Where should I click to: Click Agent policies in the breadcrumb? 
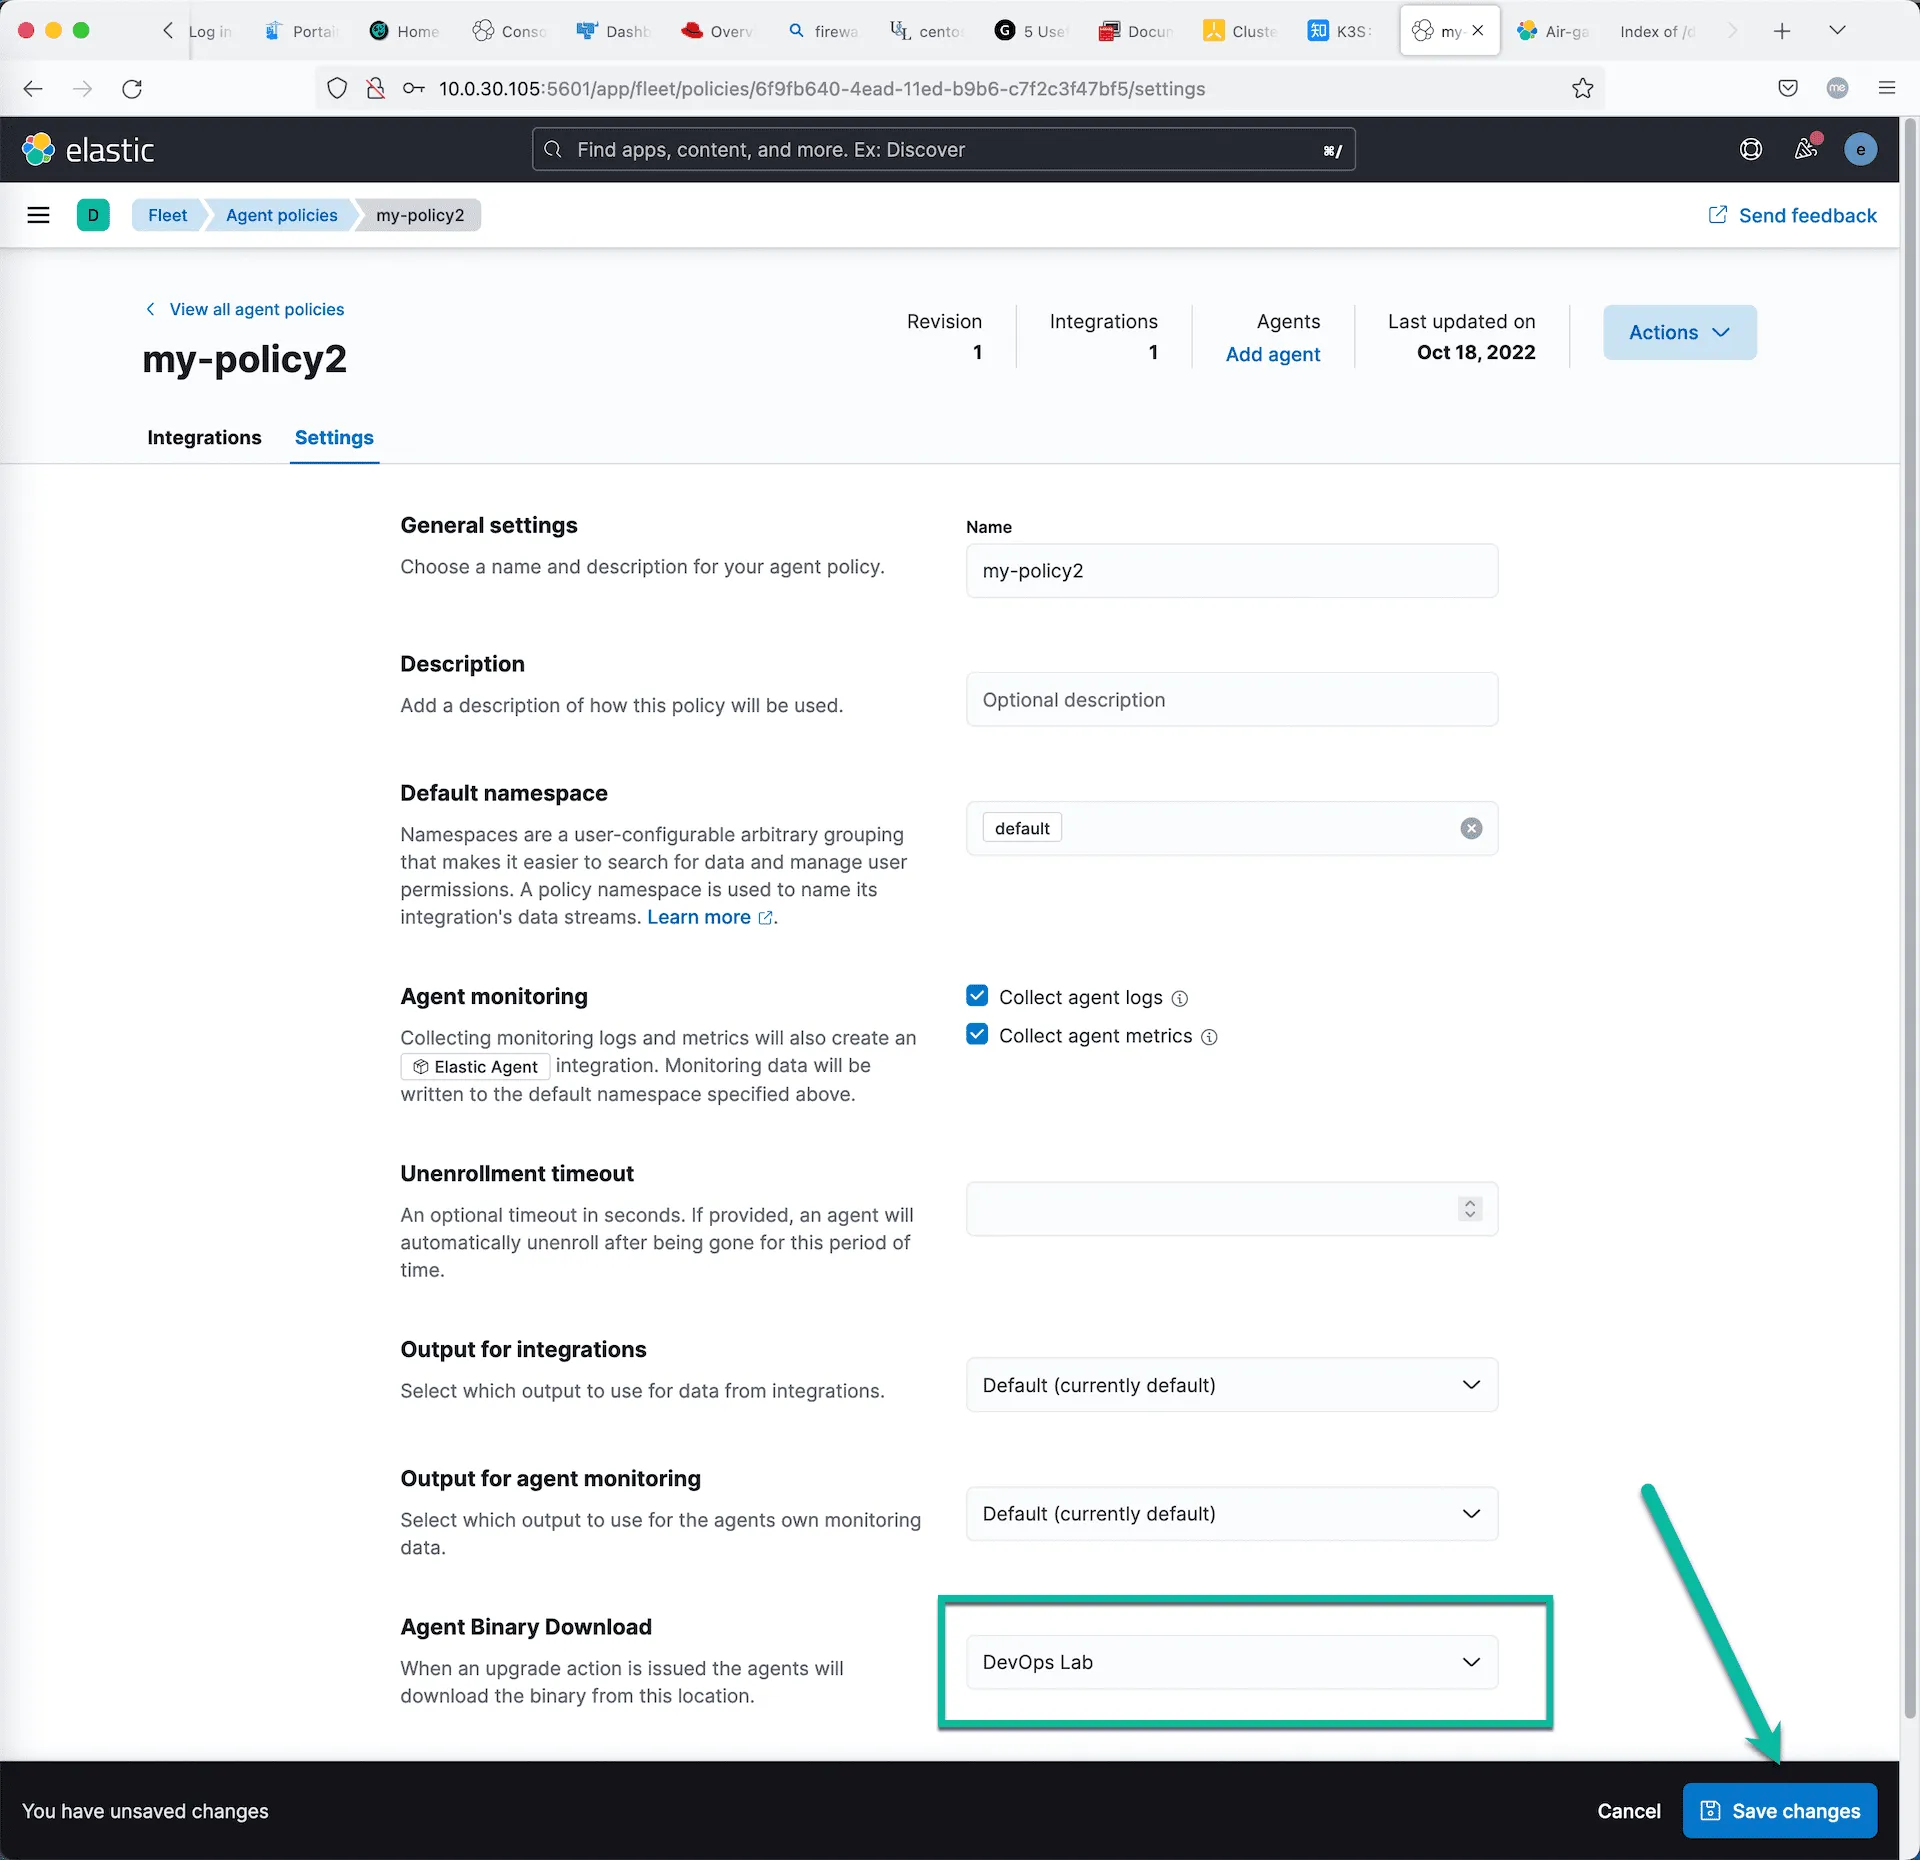(281, 215)
